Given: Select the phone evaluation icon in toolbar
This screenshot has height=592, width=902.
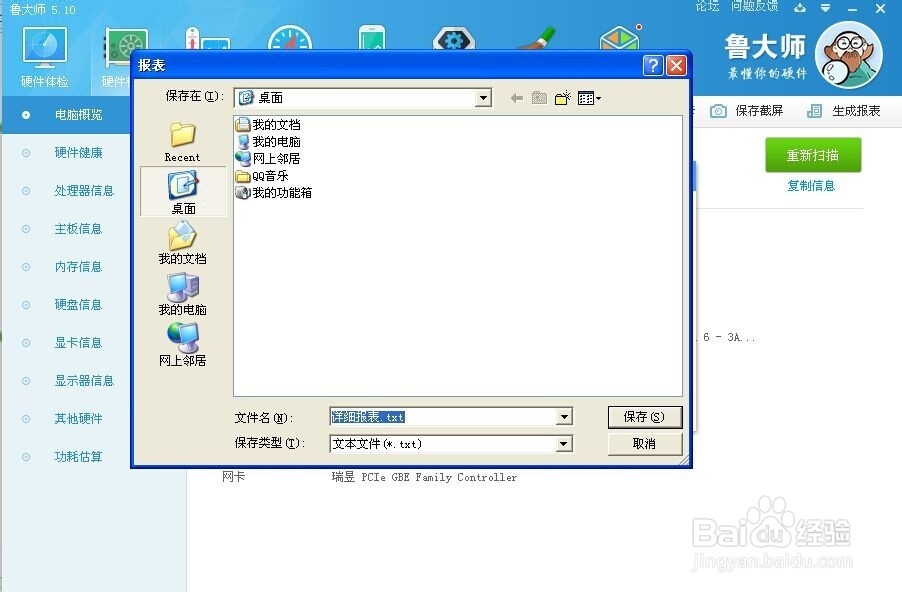Looking at the screenshot, I should click(370, 40).
